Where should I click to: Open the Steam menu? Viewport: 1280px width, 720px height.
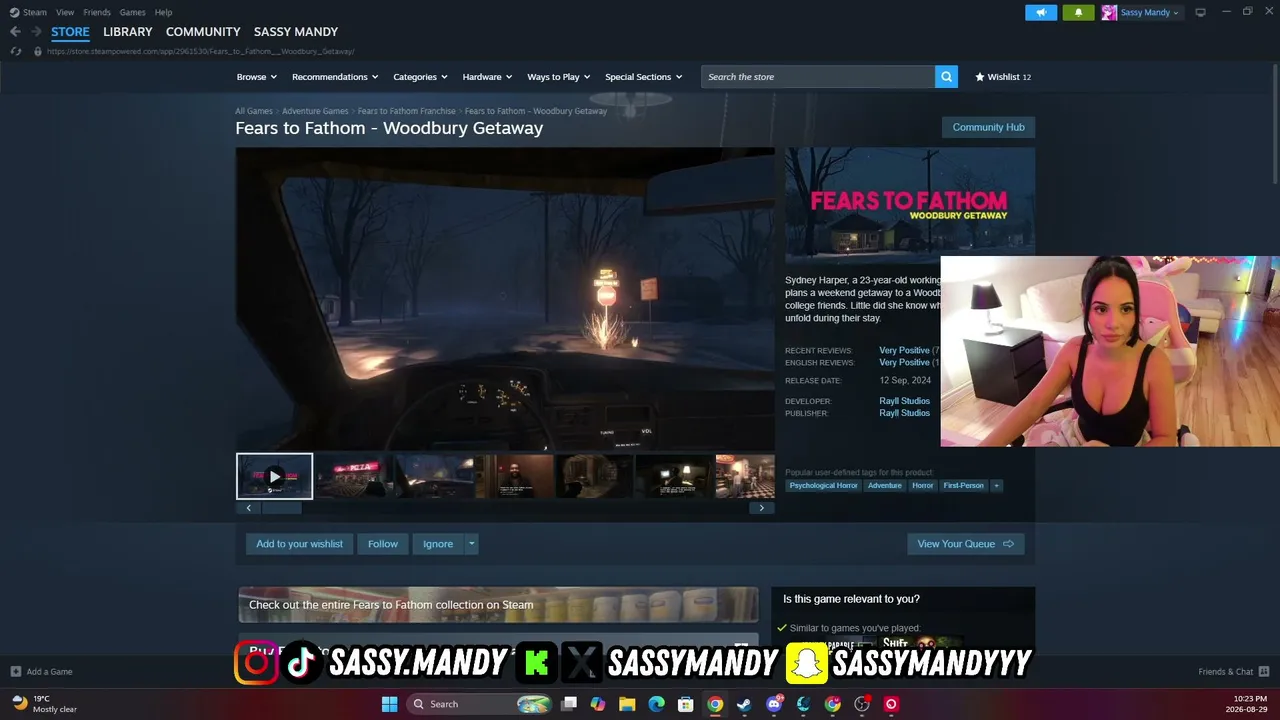[x=35, y=12]
